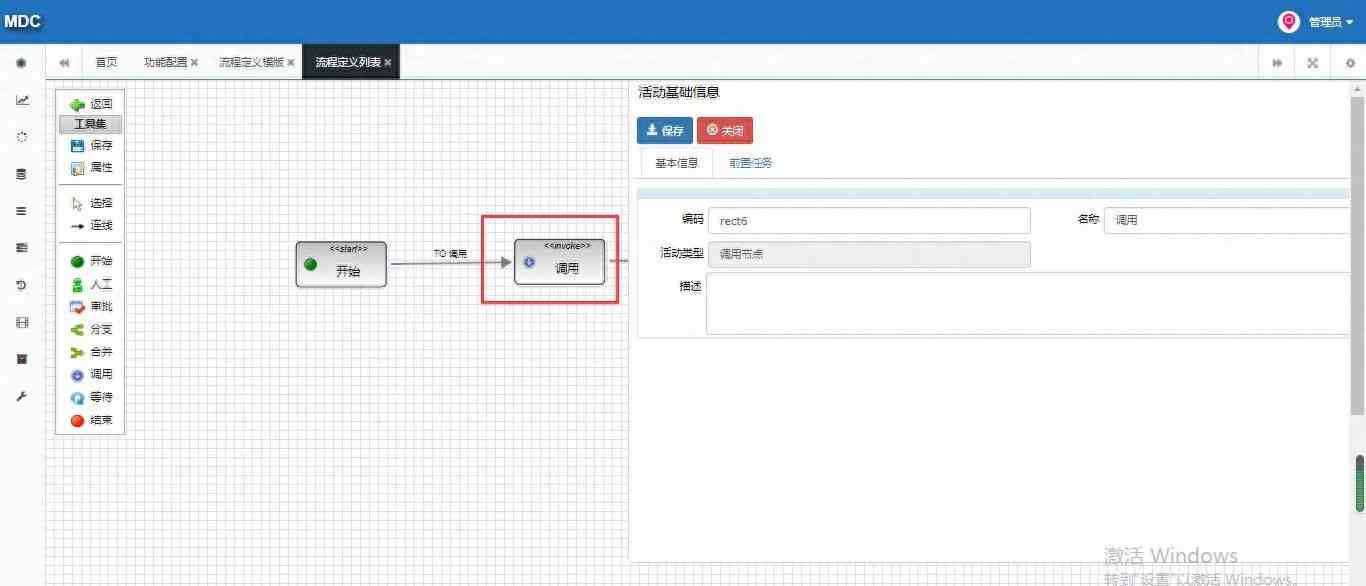This screenshot has width=1366, height=586.
Task: Switch to the 首页 tab
Action: click(x=106, y=62)
